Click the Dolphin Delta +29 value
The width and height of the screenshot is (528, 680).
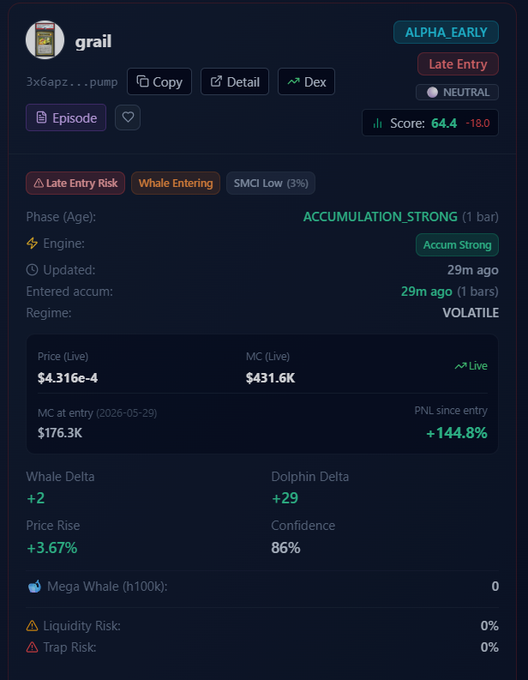[285, 498]
